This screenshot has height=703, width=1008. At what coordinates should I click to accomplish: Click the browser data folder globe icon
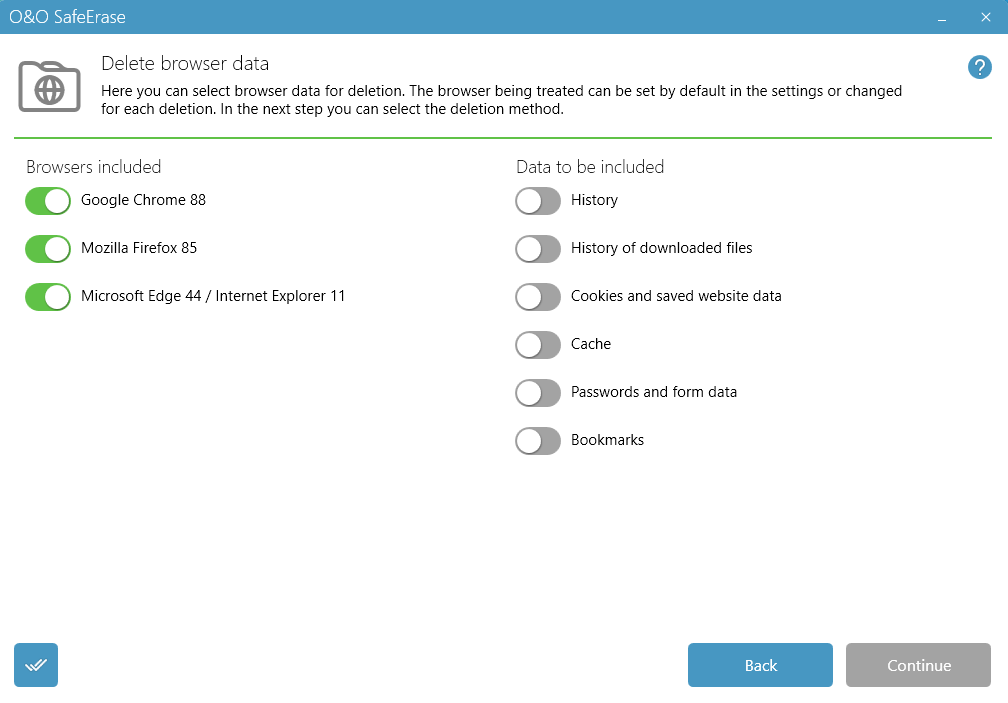[49, 86]
